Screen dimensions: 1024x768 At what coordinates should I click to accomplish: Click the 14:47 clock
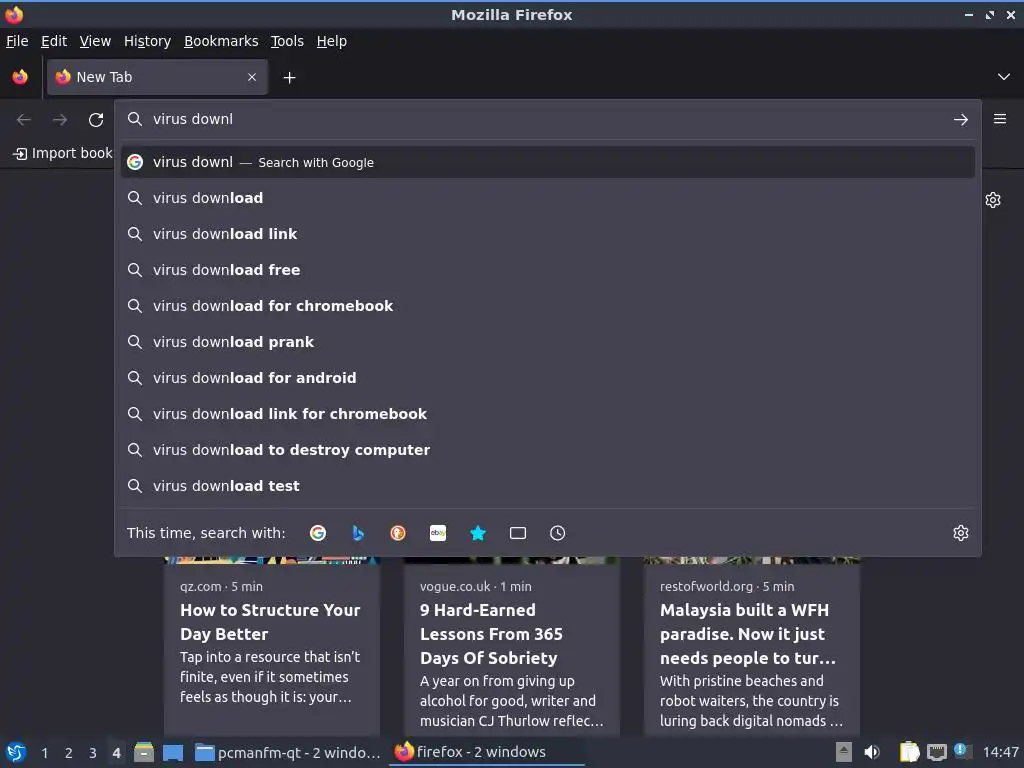click(1000, 752)
